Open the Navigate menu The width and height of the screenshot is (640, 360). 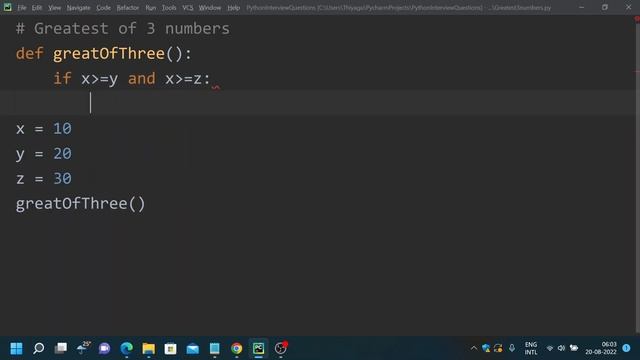[x=78, y=8]
